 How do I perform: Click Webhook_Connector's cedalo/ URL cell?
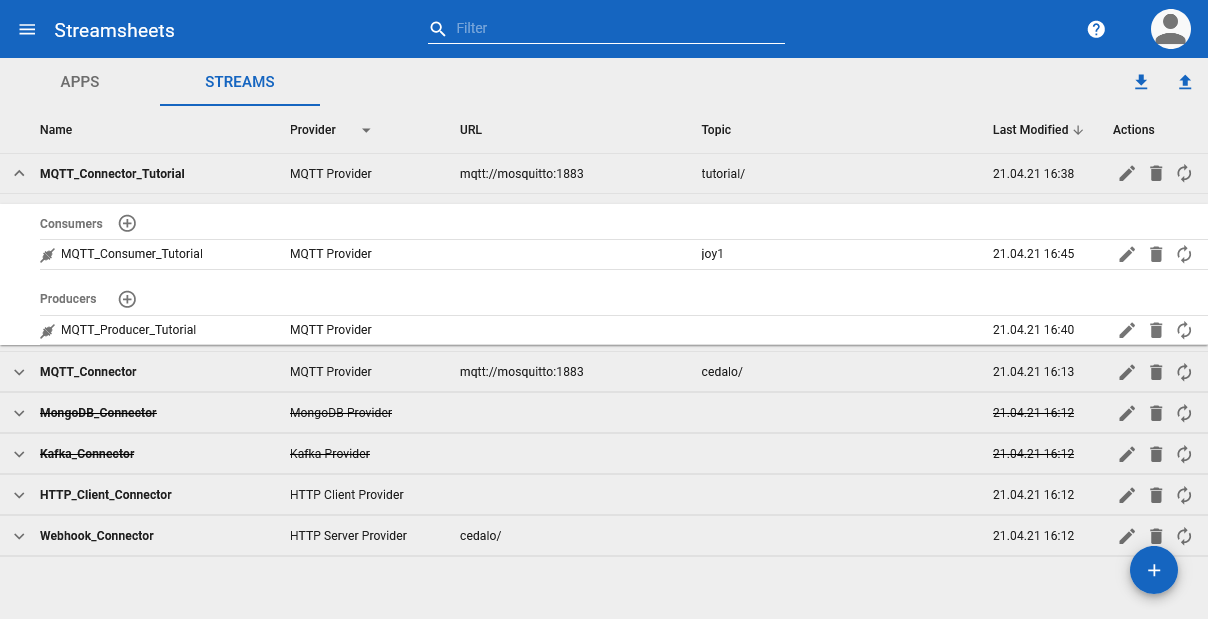[480, 536]
